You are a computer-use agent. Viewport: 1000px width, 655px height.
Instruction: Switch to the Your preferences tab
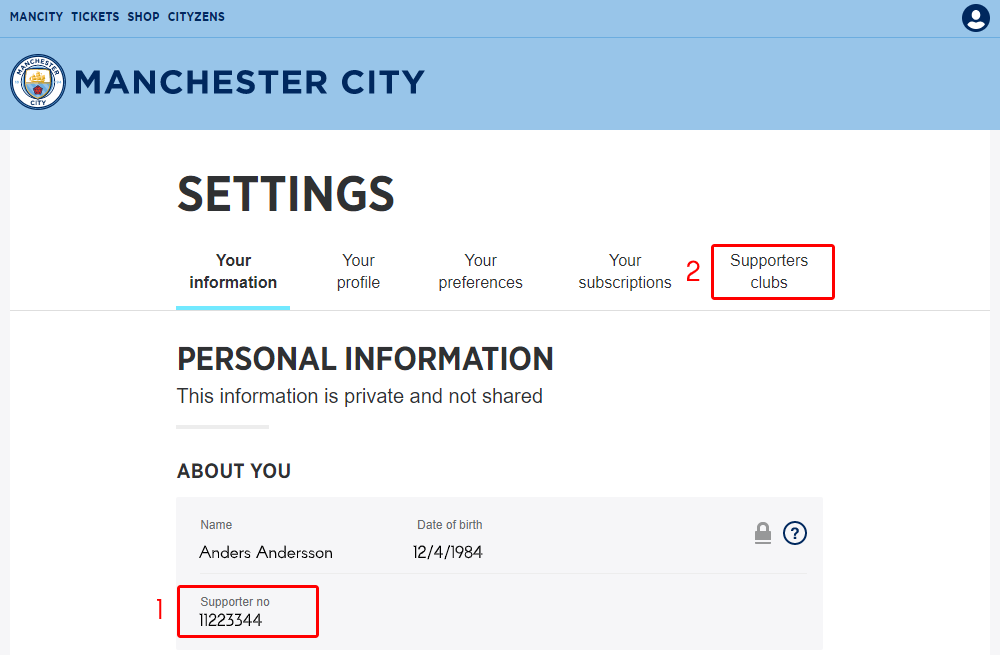click(480, 272)
